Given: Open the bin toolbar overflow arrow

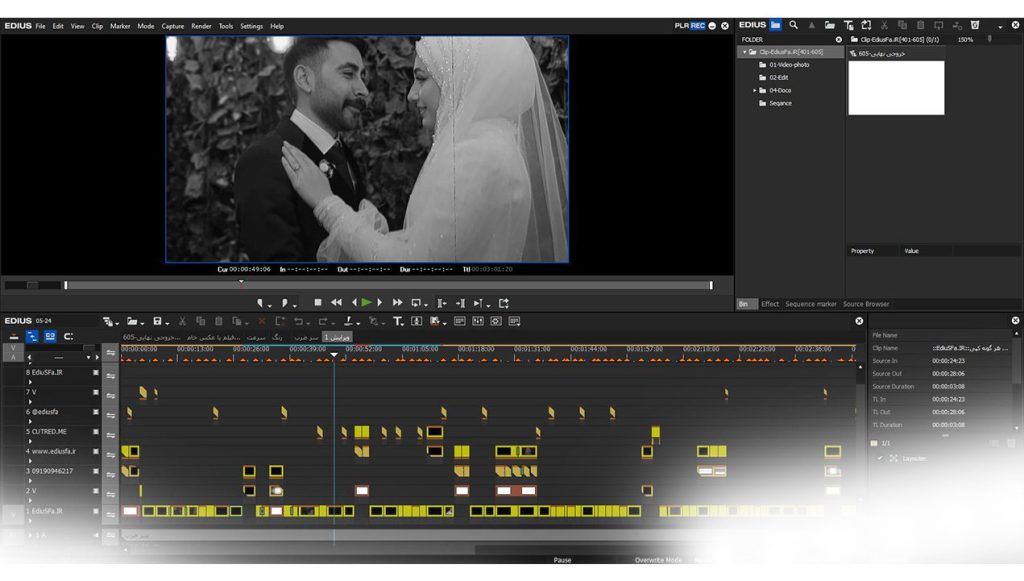Looking at the screenshot, I should point(1000,26).
